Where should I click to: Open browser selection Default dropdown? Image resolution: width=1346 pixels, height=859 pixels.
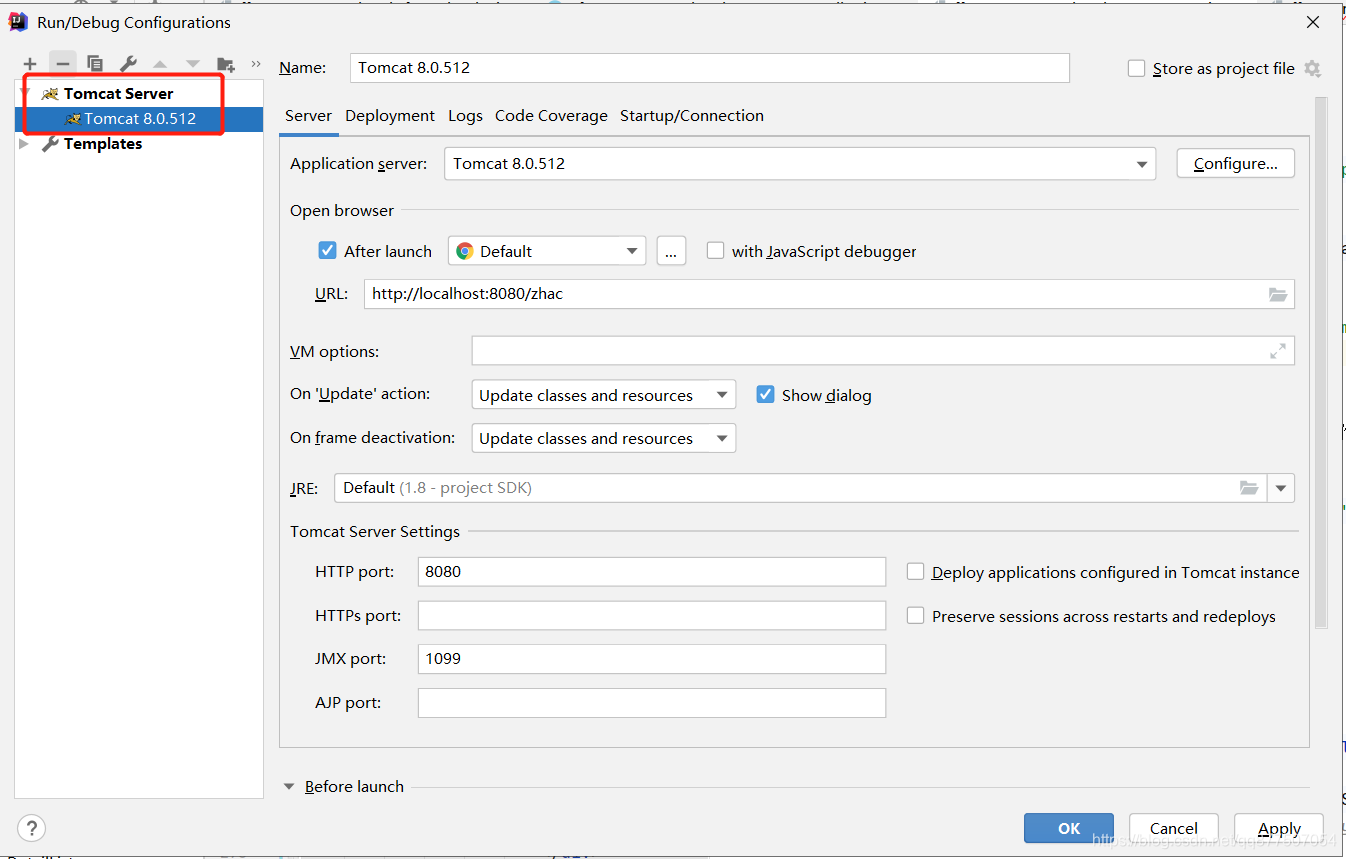pos(547,251)
